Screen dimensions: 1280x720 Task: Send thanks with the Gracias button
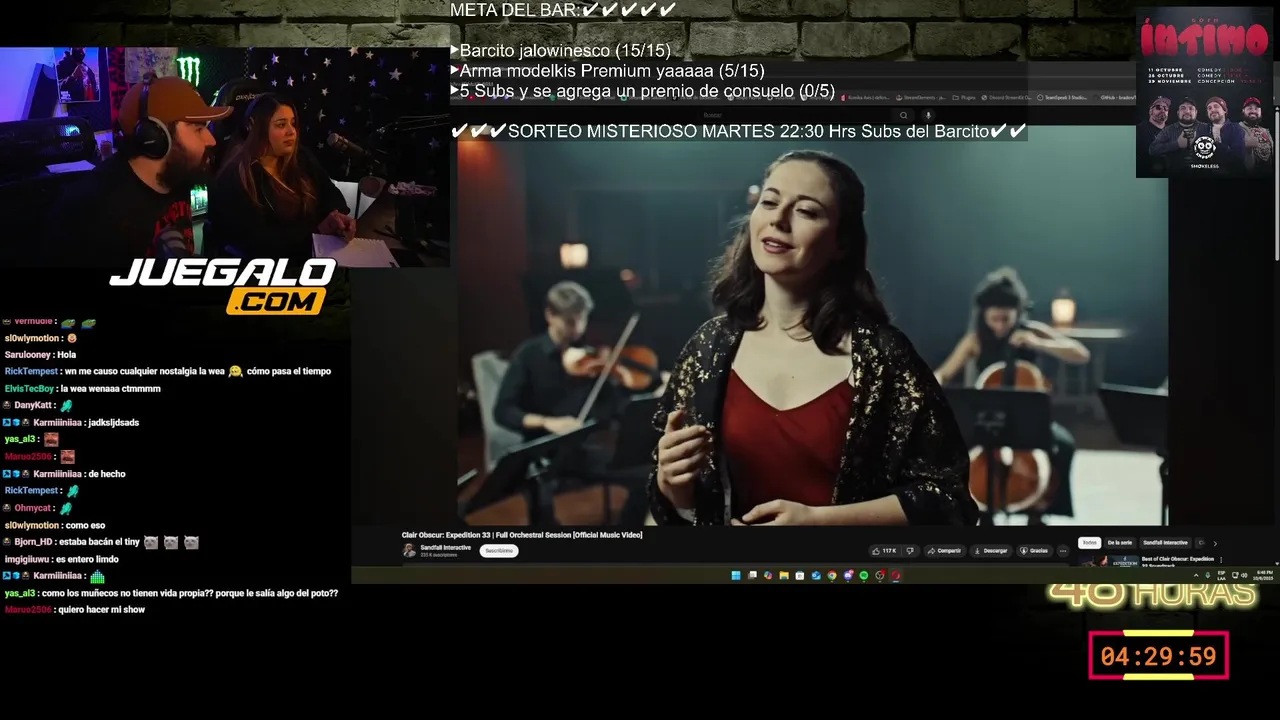click(x=1034, y=550)
